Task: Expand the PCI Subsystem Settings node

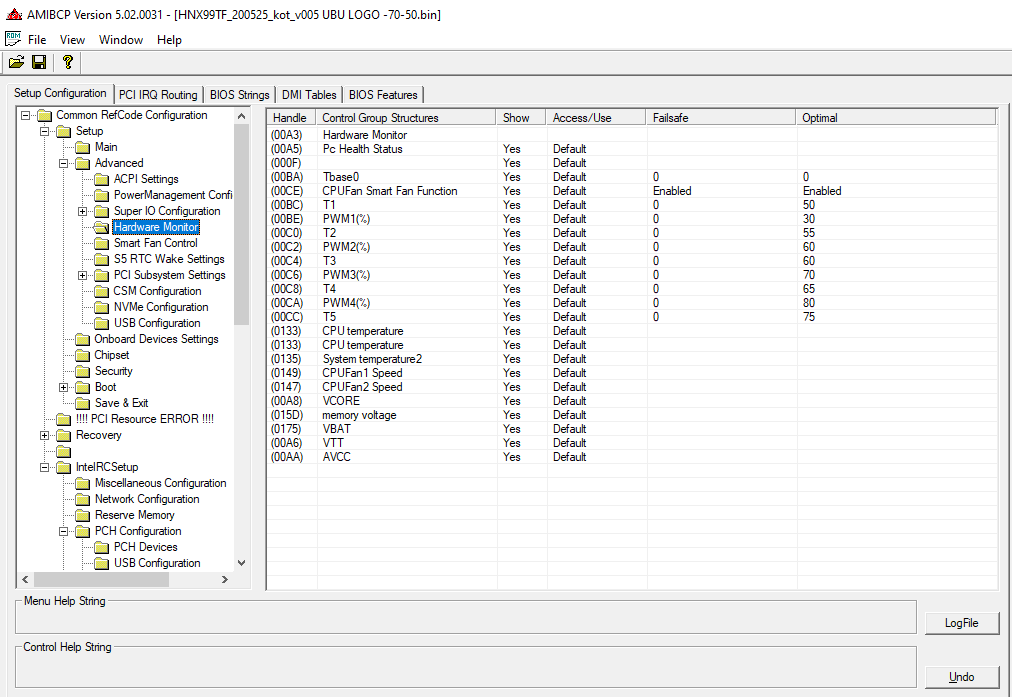Action: click(83, 276)
